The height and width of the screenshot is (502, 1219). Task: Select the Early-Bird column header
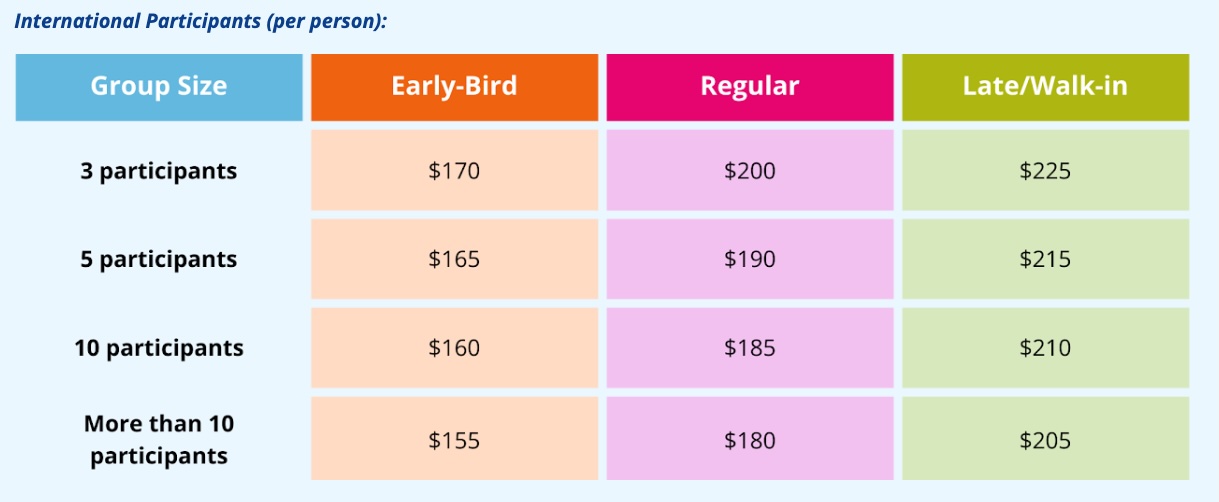(454, 86)
